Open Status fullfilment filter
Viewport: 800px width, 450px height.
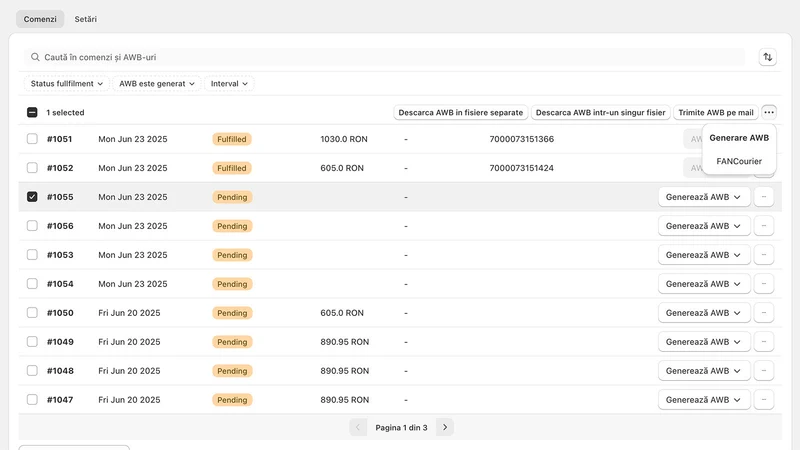pos(66,84)
